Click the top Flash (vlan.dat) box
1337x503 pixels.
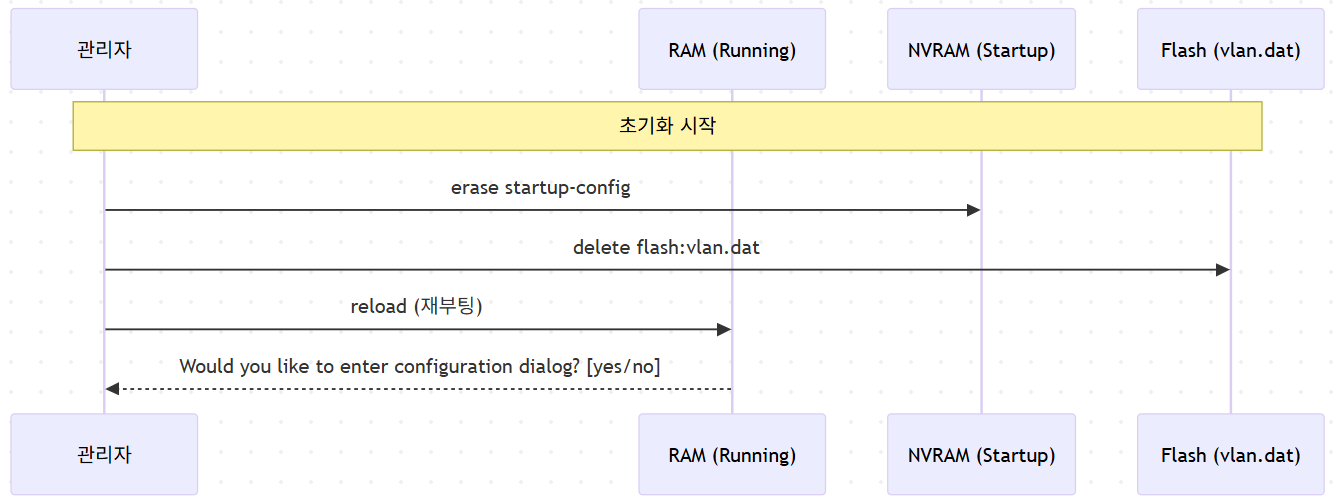(1231, 49)
